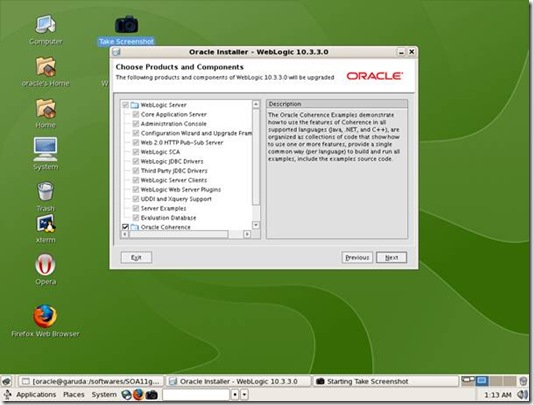
Task: Click the component tree scroll-down arrow
Action: tap(256, 225)
